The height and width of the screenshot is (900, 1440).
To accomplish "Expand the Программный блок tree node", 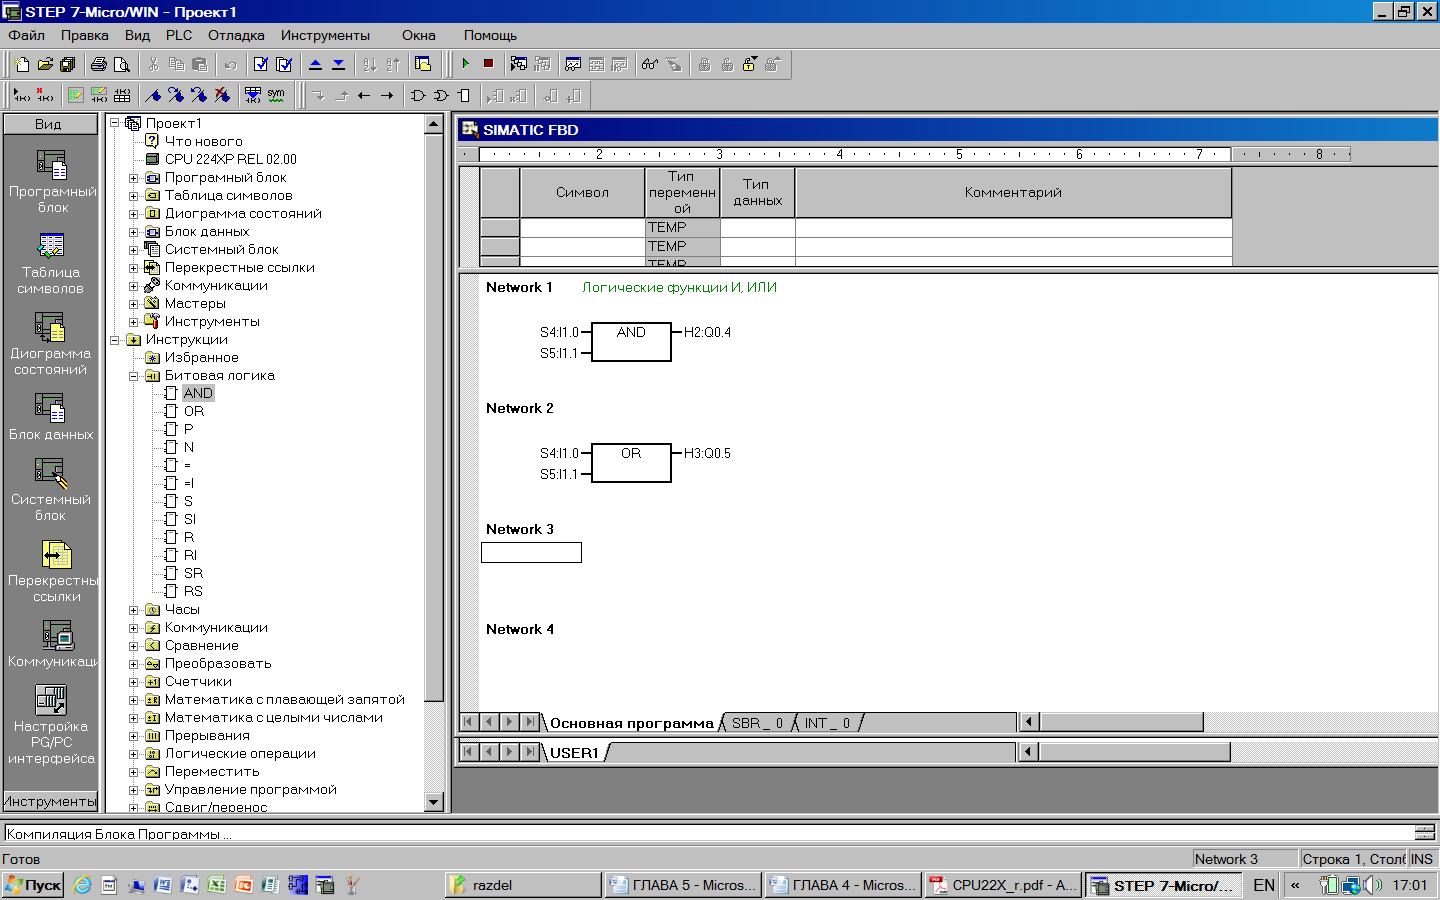I will [x=134, y=178].
